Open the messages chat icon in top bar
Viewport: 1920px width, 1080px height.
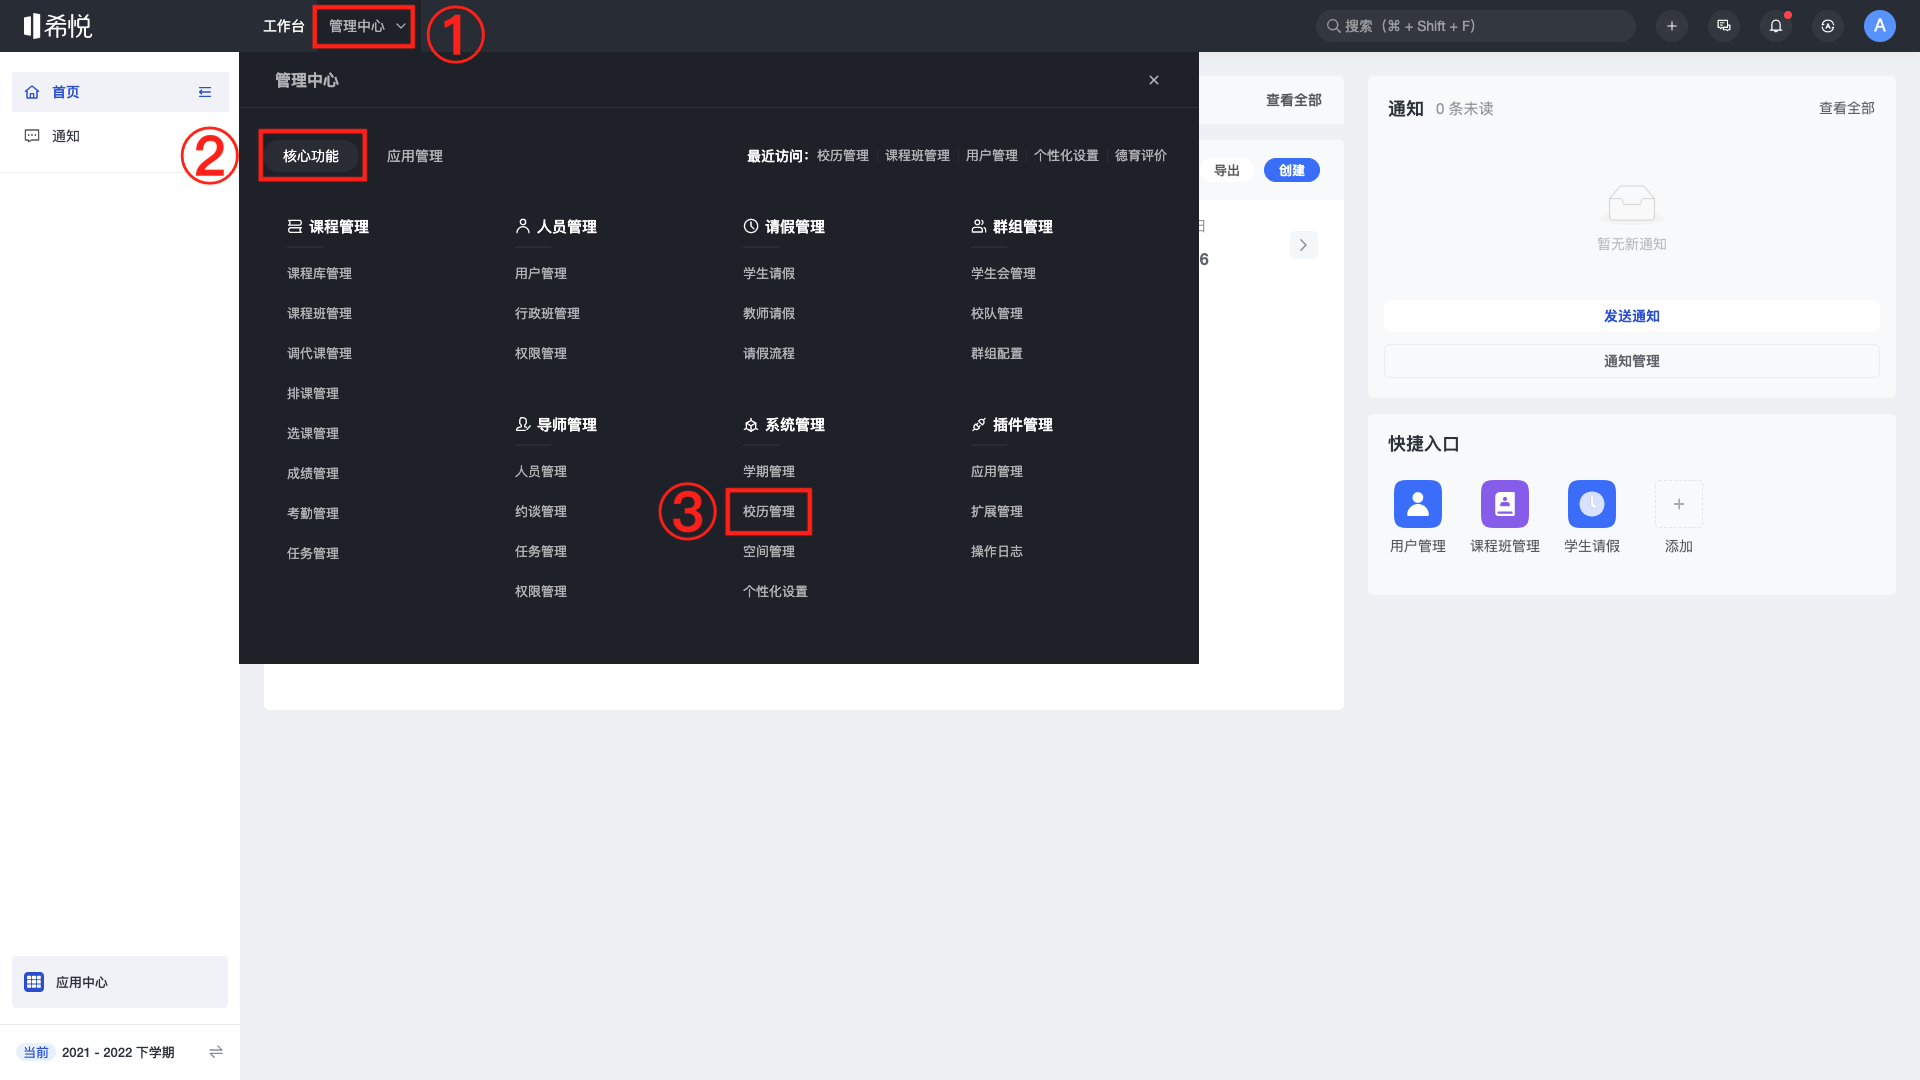click(1724, 26)
